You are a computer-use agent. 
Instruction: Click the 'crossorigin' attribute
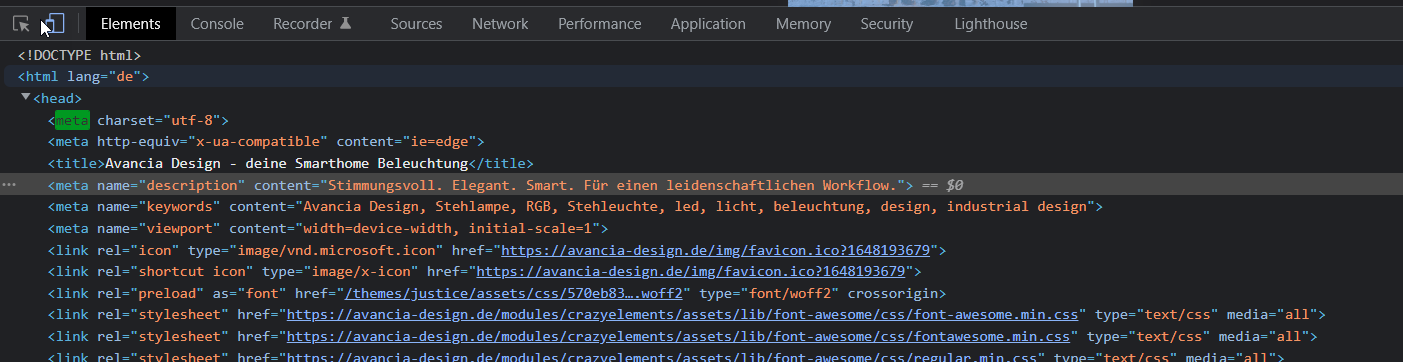pos(893,293)
